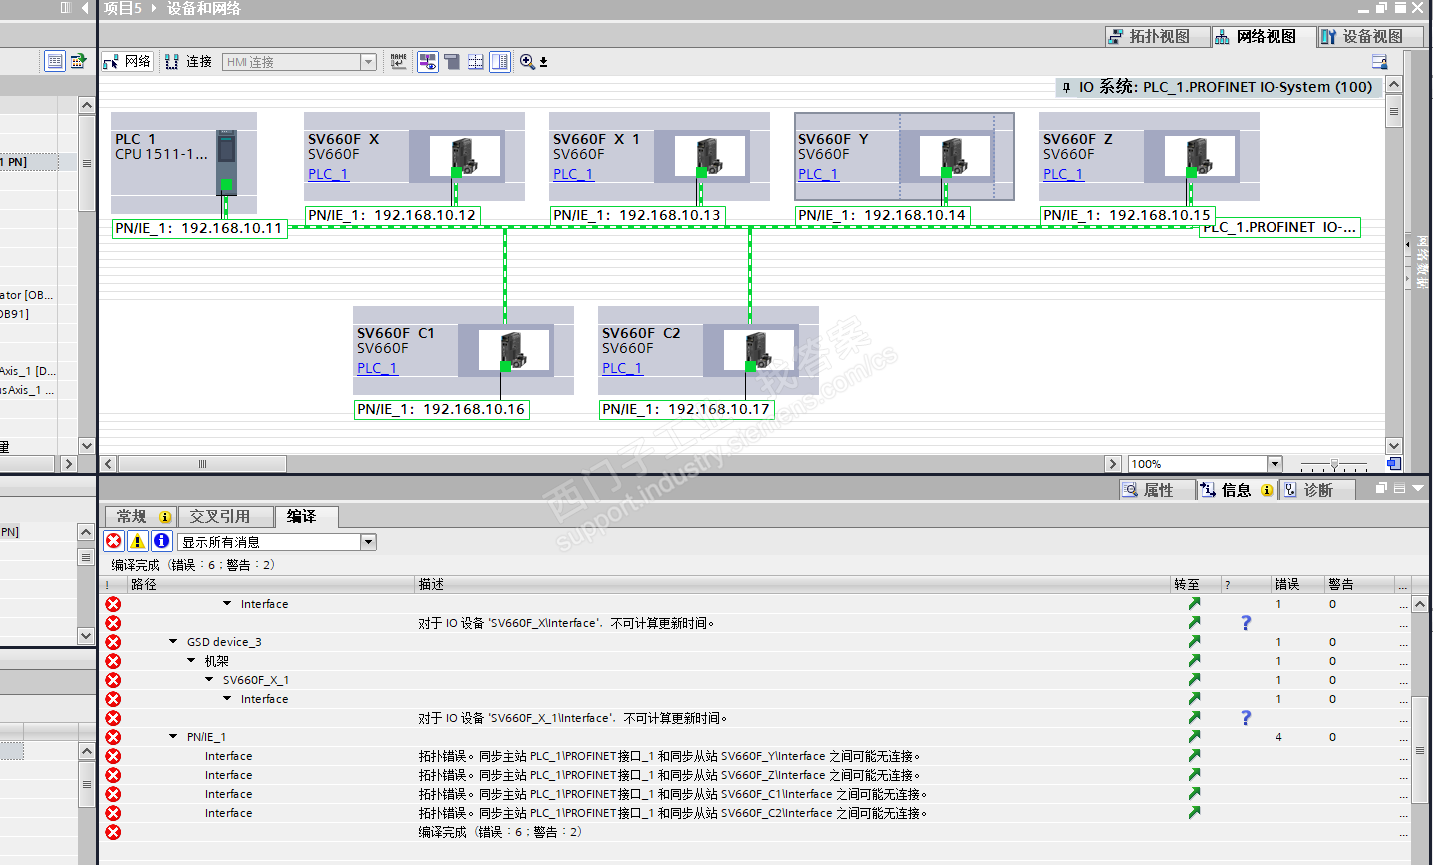The height and width of the screenshot is (865, 1433).
Task: Open PLC_1 link under SV660F_Y
Action: (x=818, y=174)
